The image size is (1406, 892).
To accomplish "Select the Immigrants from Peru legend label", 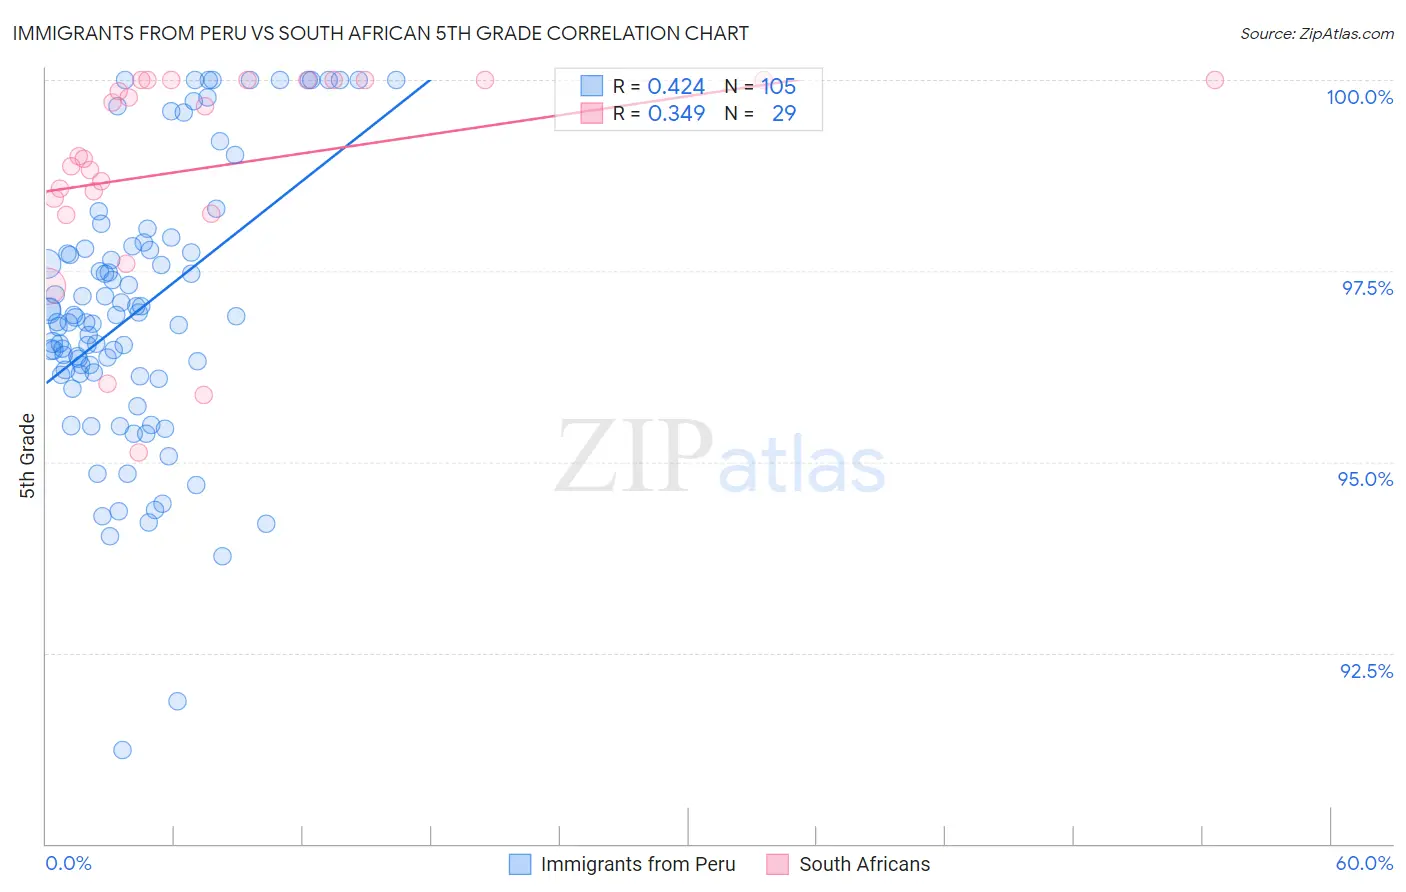I will (638, 864).
